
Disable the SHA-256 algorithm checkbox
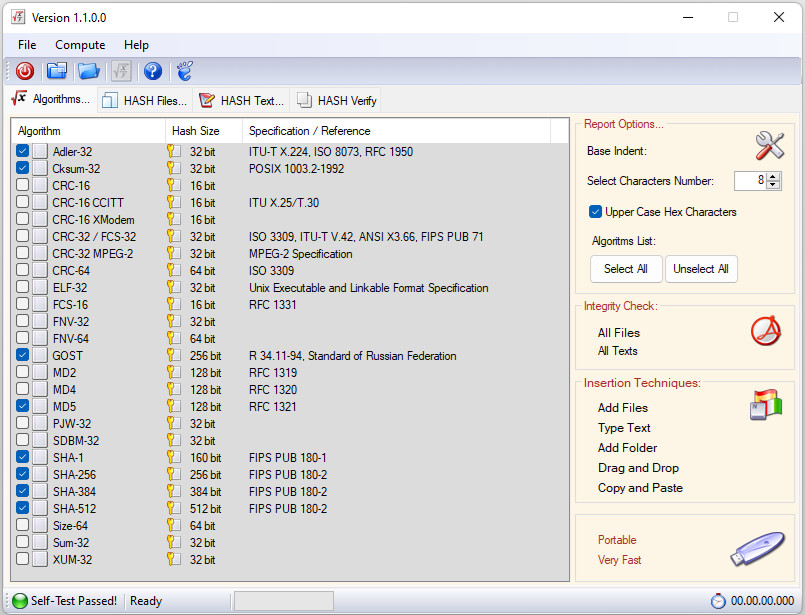pos(22,474)
